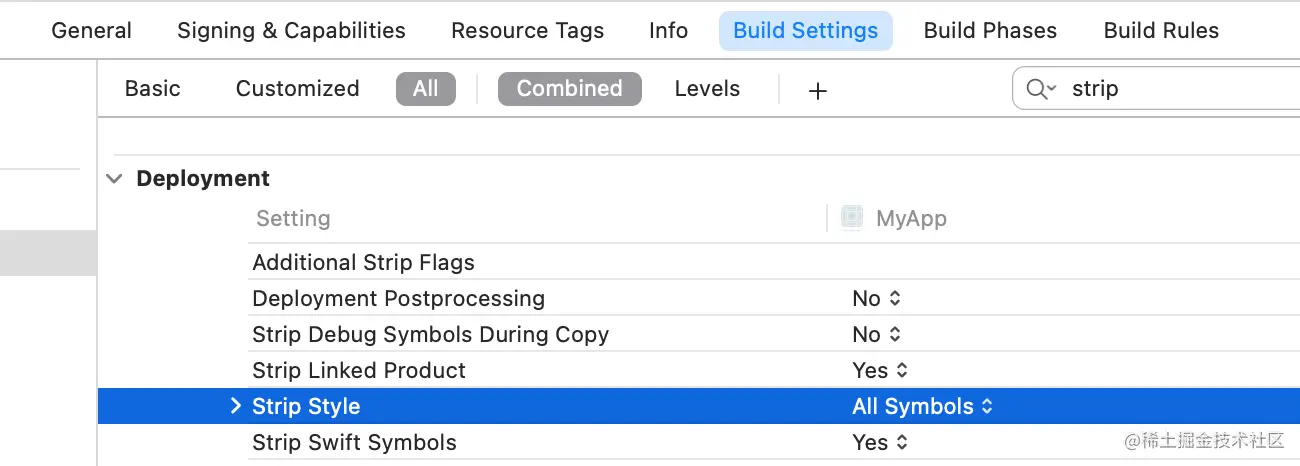1300x466 pixels.
Task: Select the Additional Strip Flags row
Action: 364,262
